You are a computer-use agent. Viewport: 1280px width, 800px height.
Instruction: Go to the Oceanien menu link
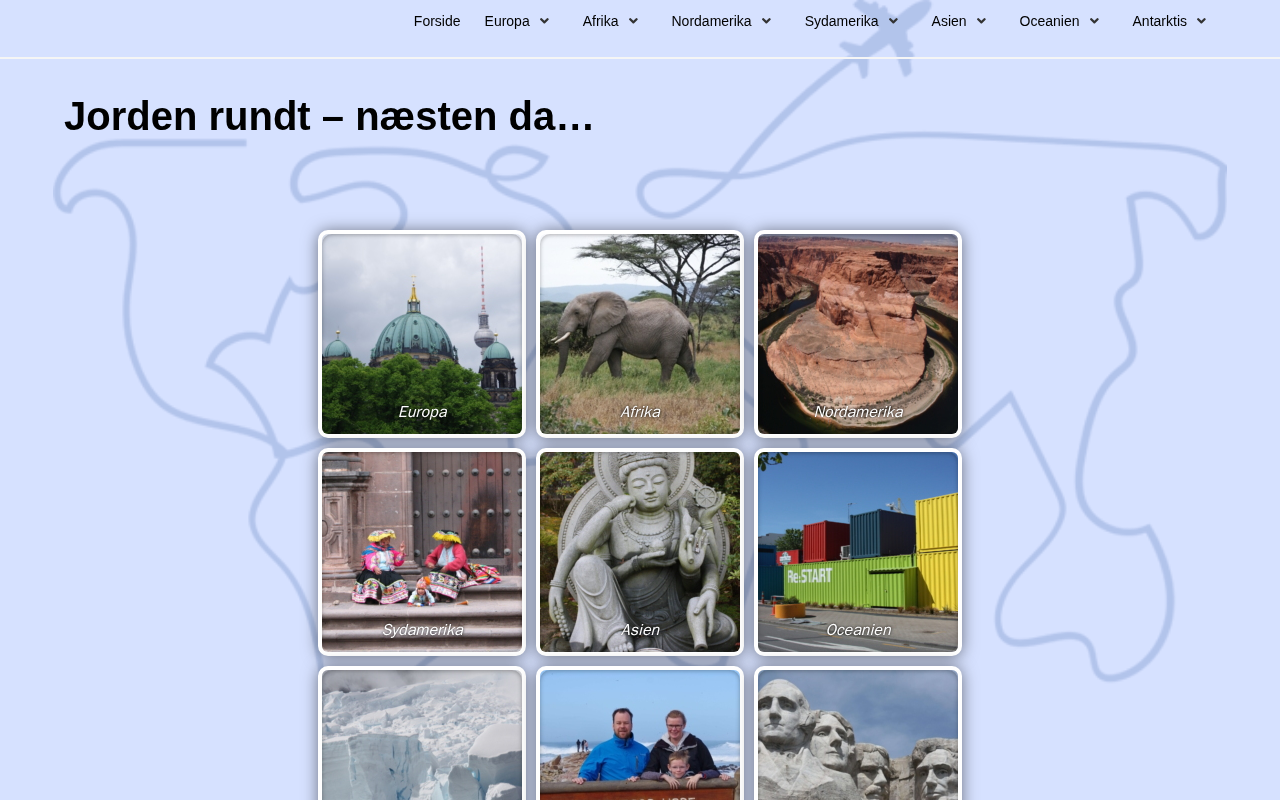(x=1049, y=21)
